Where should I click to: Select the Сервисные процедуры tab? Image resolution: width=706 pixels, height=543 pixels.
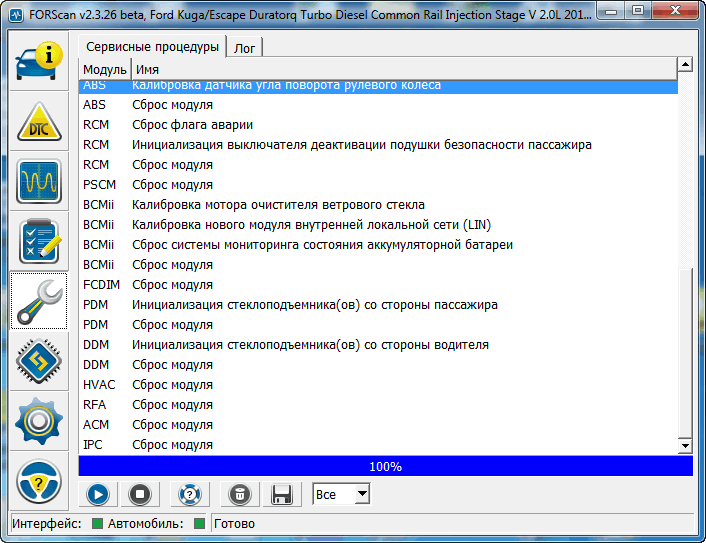tap(152, 47)
